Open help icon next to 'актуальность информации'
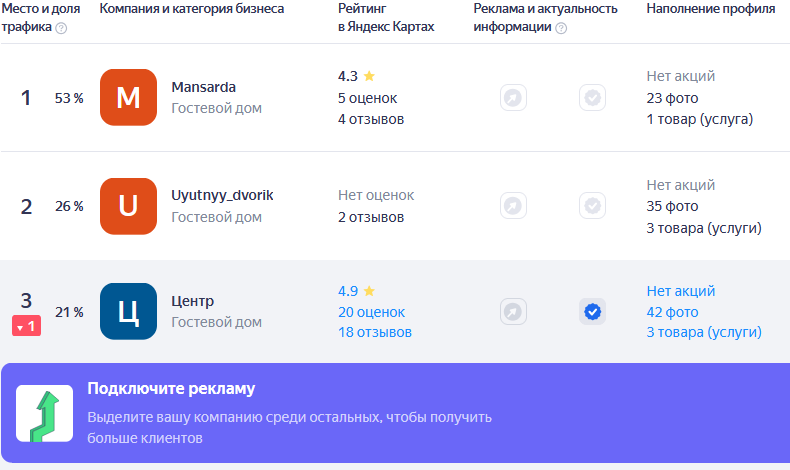Screen dimensions: 790x470 click(561, 28)
